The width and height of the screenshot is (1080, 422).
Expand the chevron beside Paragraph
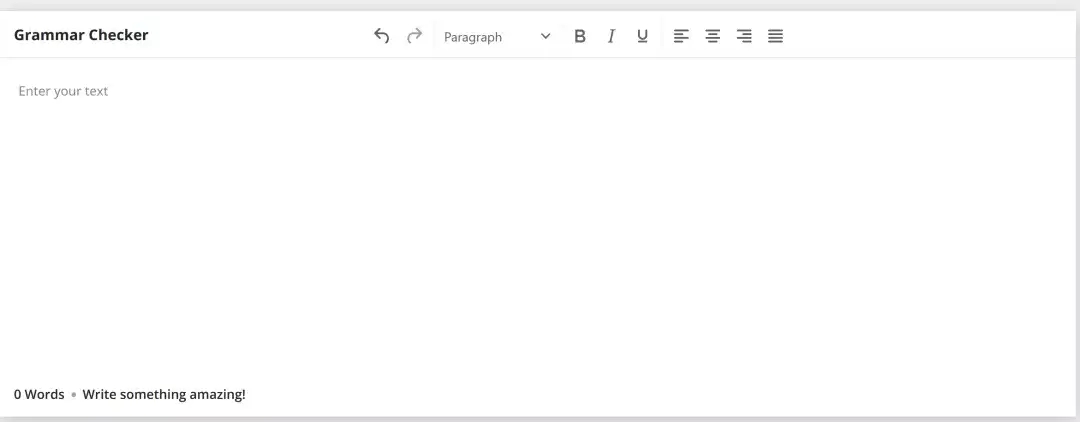coord(545,36)
